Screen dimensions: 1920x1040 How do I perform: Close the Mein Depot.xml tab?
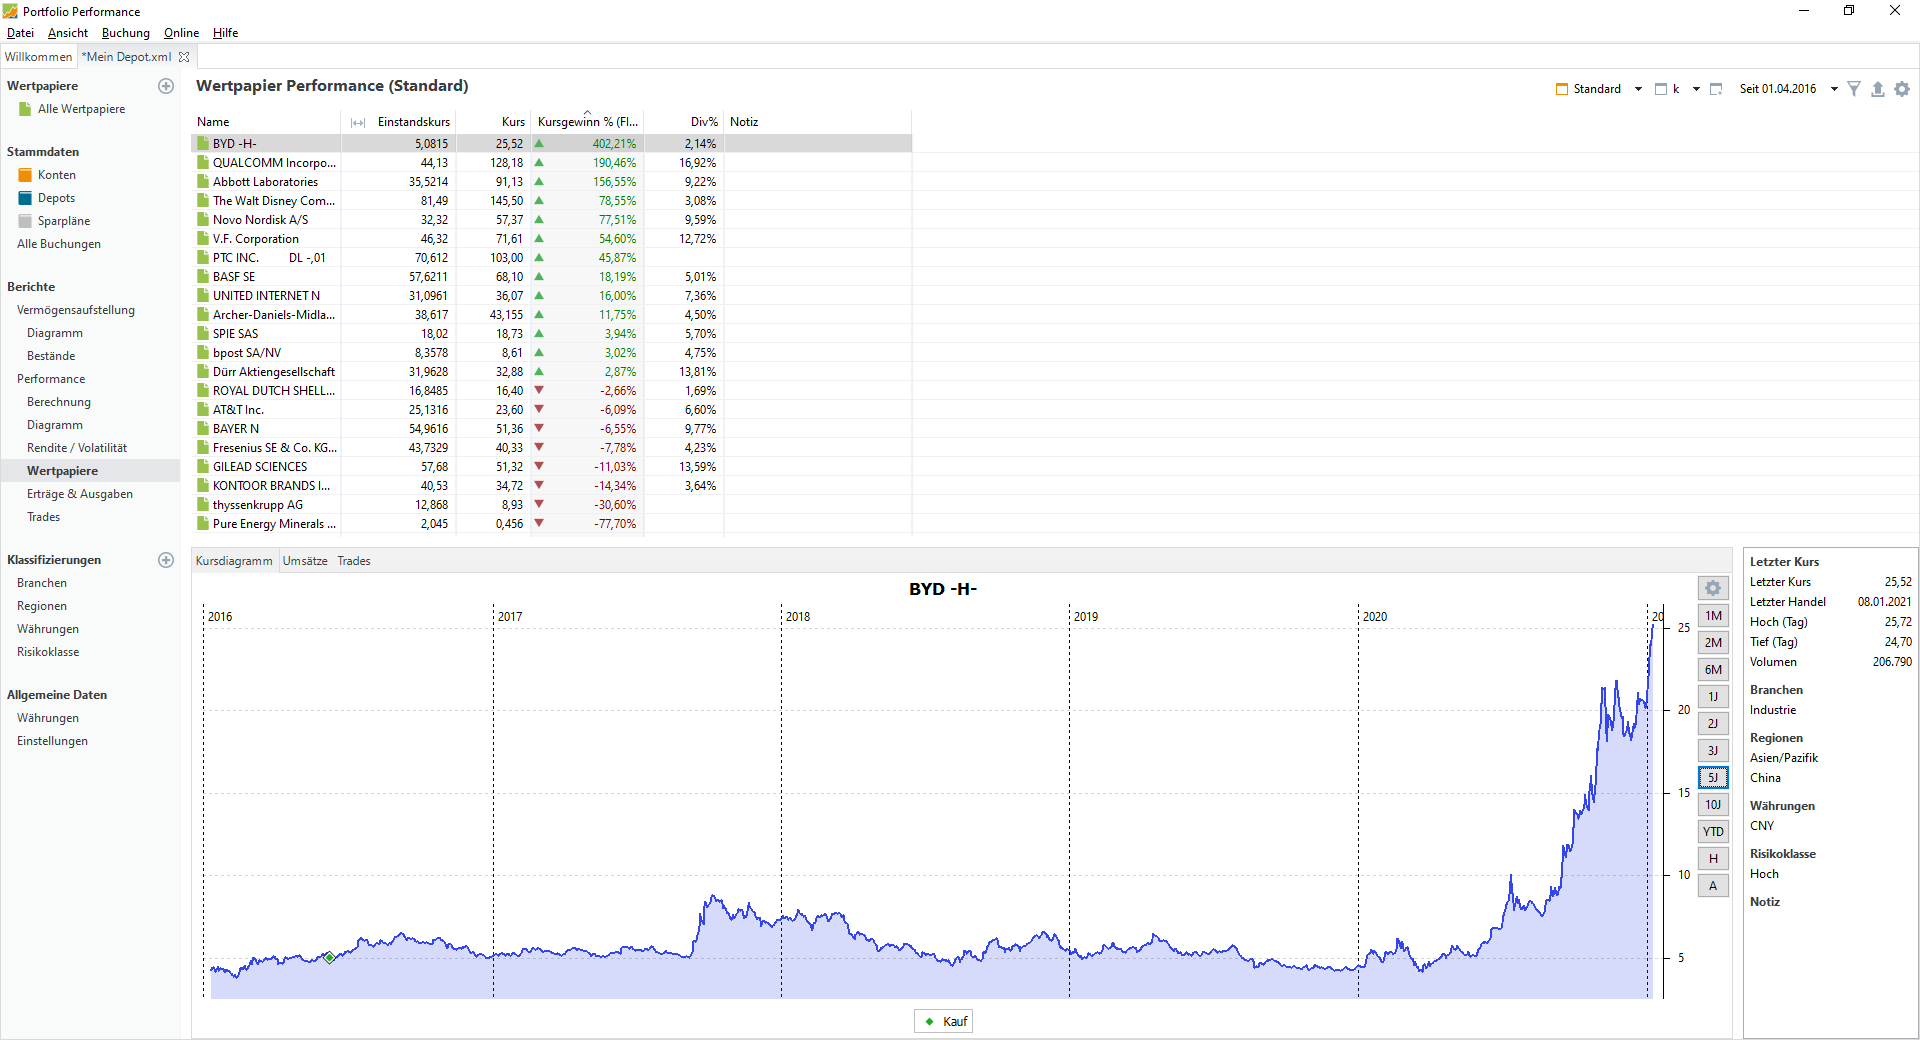(x=184, y=57)
